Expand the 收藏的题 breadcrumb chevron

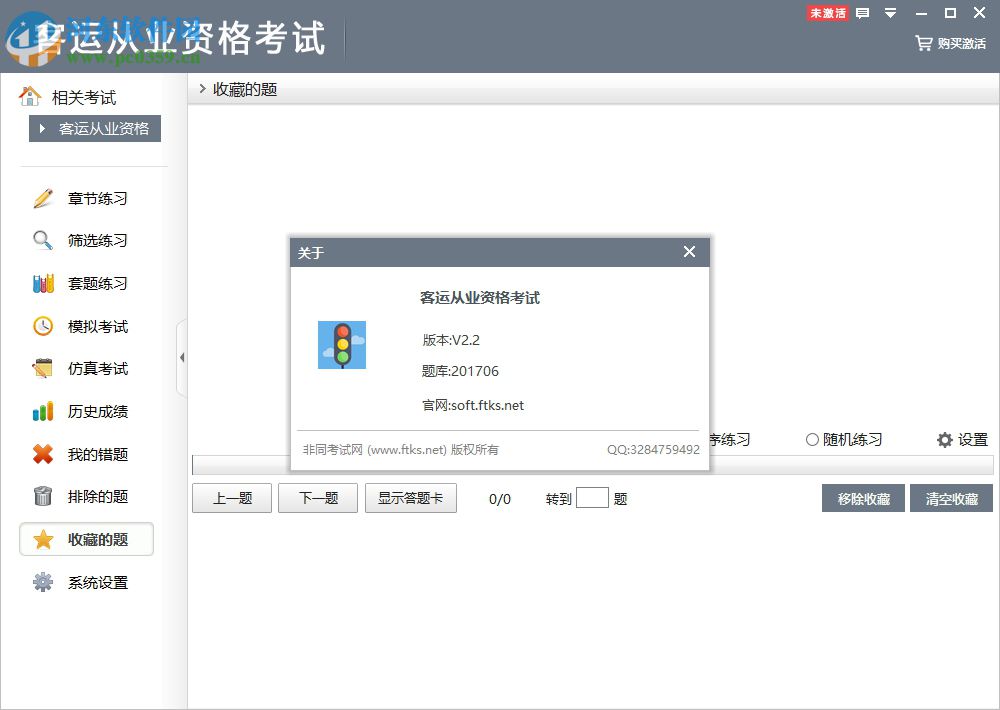[204, 89]
